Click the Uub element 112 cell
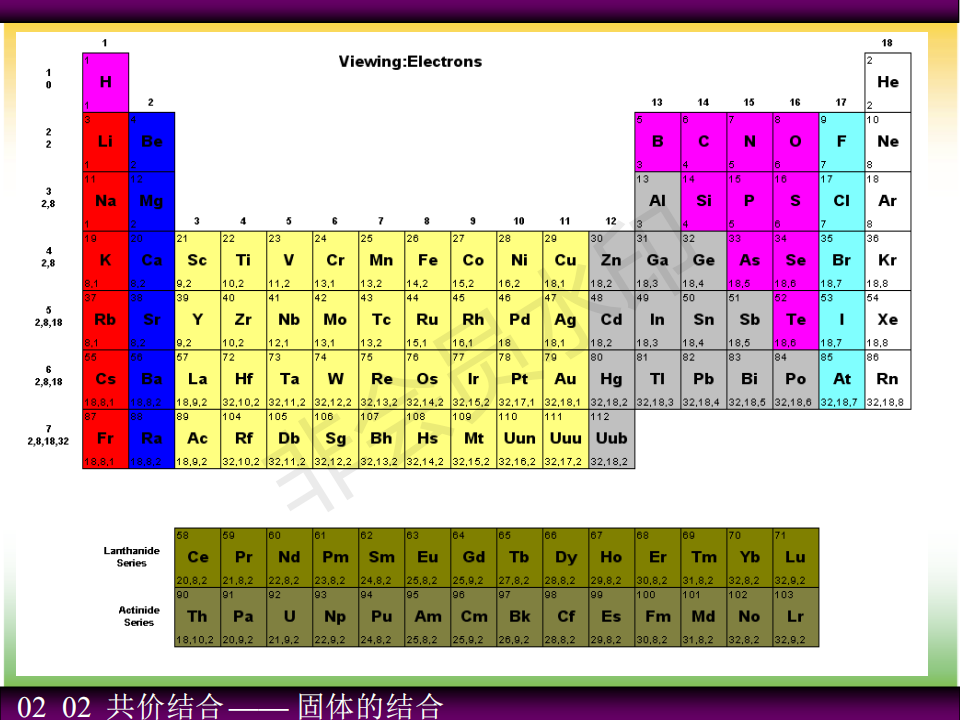The width and height of the screenshot is (960, 720). tap(611, 438)
